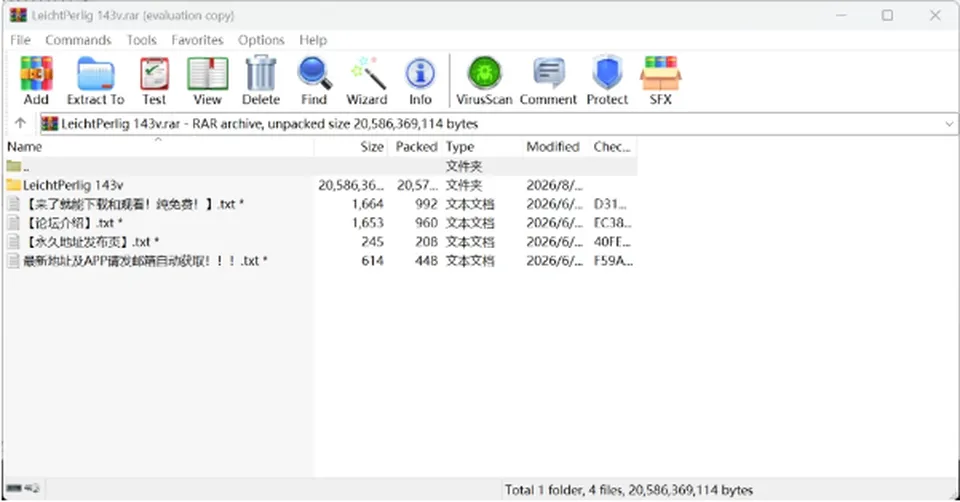Click checksum value 40FE...

click(x=612, y=242)
